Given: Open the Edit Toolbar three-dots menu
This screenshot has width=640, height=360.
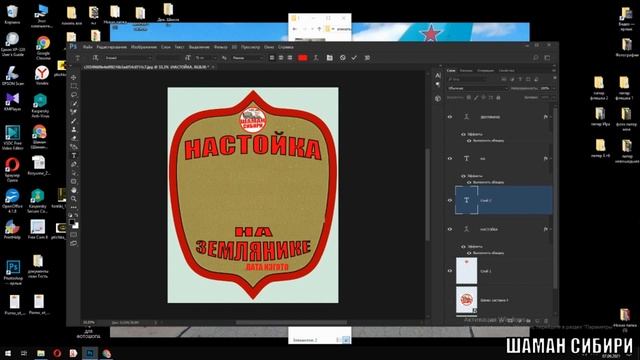Looking at the screenshot, I should click(x=74, y=207).
